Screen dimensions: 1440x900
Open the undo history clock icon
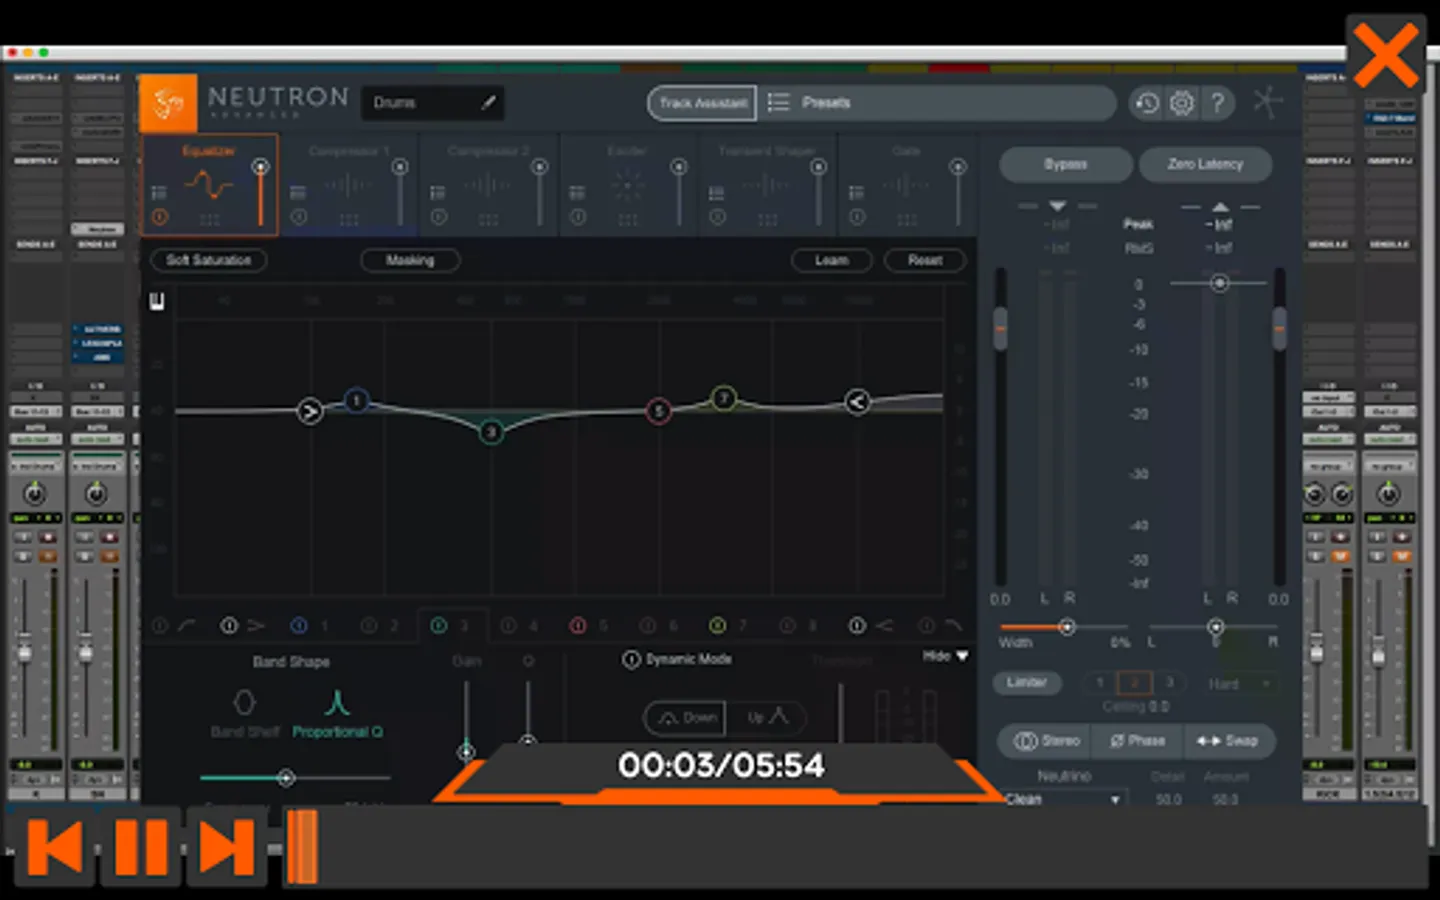click(x=1147, y=103)
